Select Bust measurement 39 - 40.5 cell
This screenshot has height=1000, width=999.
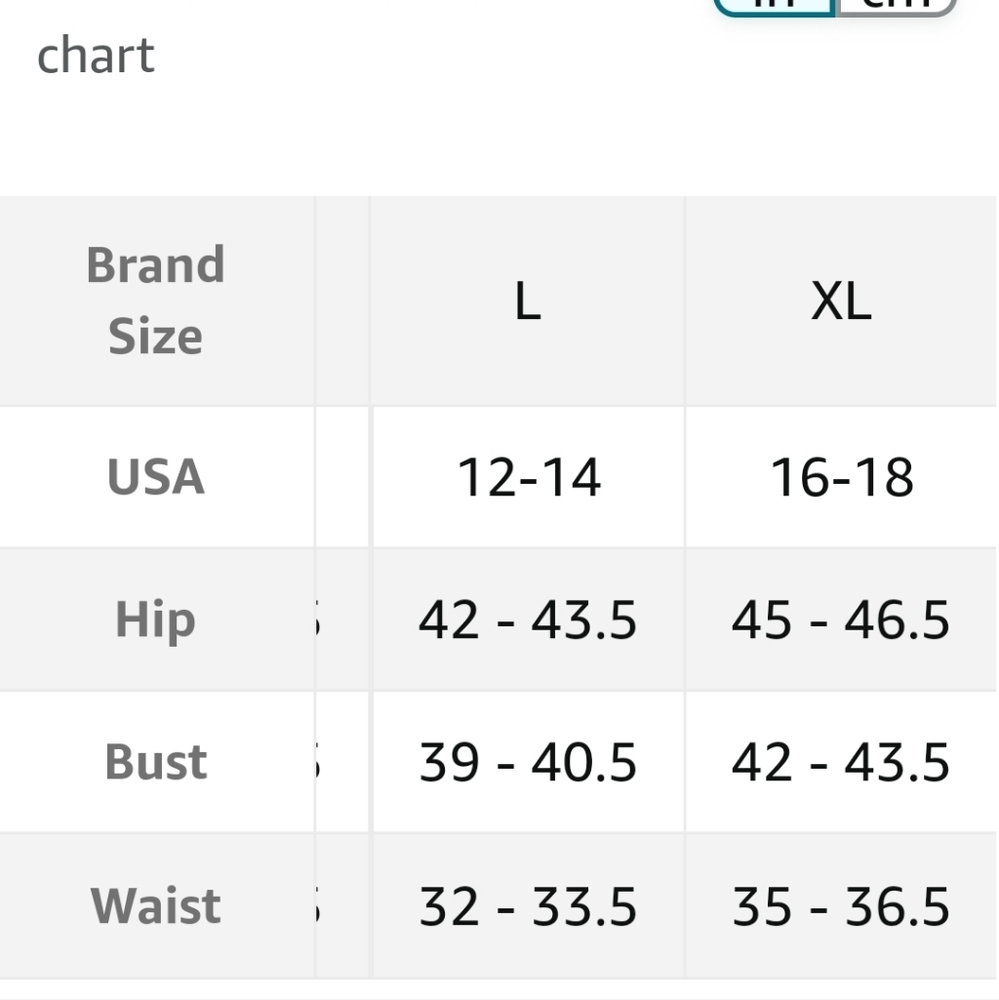[528, 761]
